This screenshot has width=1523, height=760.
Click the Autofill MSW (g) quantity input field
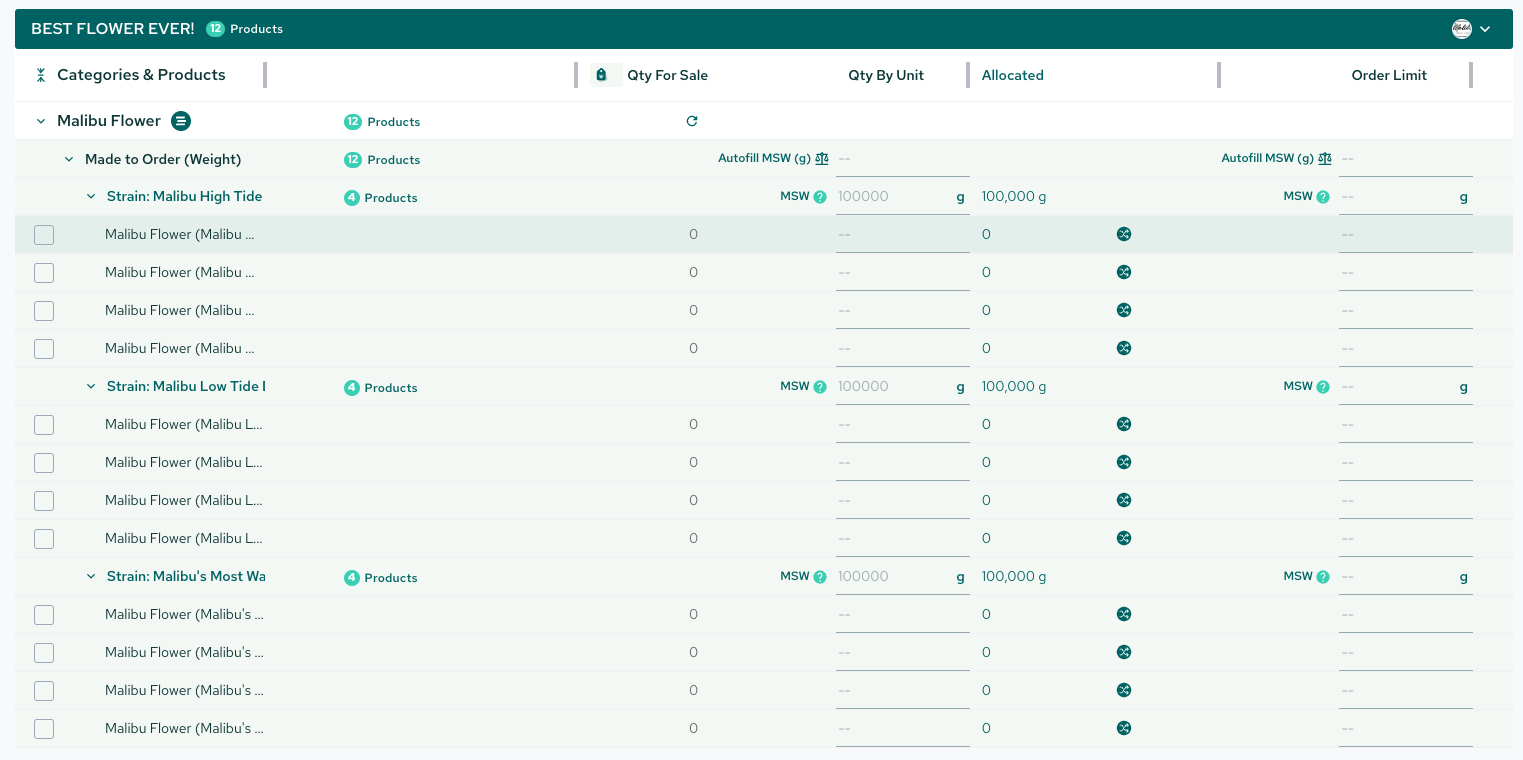[903, 159]
